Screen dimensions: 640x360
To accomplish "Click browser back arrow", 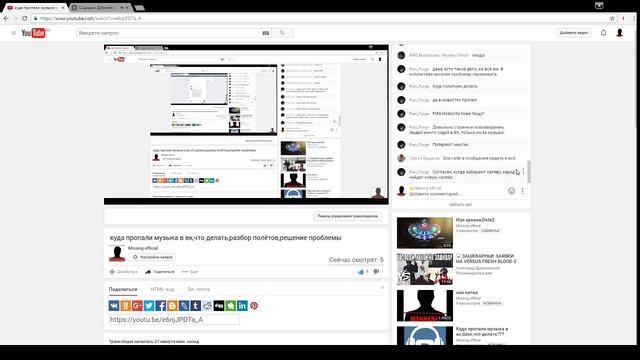I will pyautogui.click(x=6, y=18).
